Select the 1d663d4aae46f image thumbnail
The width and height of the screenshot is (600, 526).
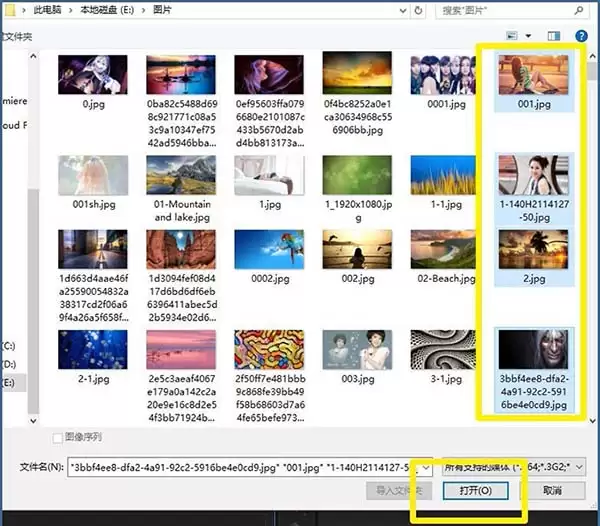tap(93, 249)
